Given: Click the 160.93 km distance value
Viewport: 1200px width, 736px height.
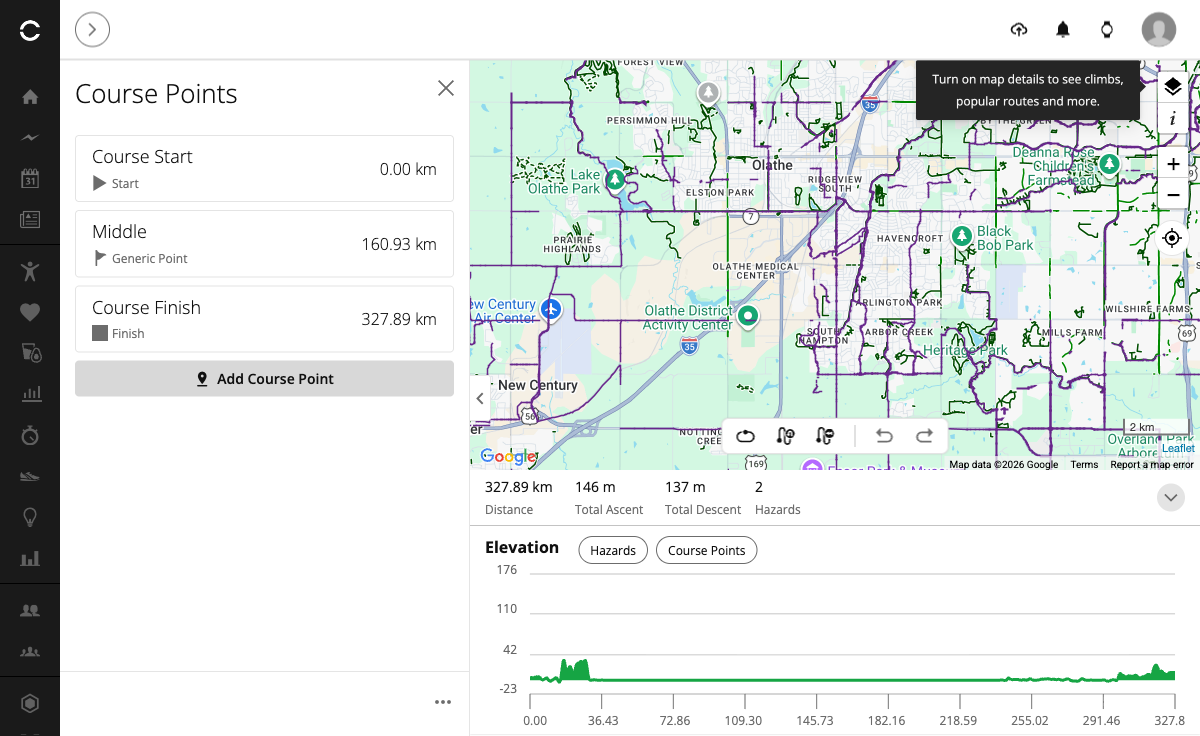Looking at the screenshot, I should pyautogui.click(x=399, y=244).
